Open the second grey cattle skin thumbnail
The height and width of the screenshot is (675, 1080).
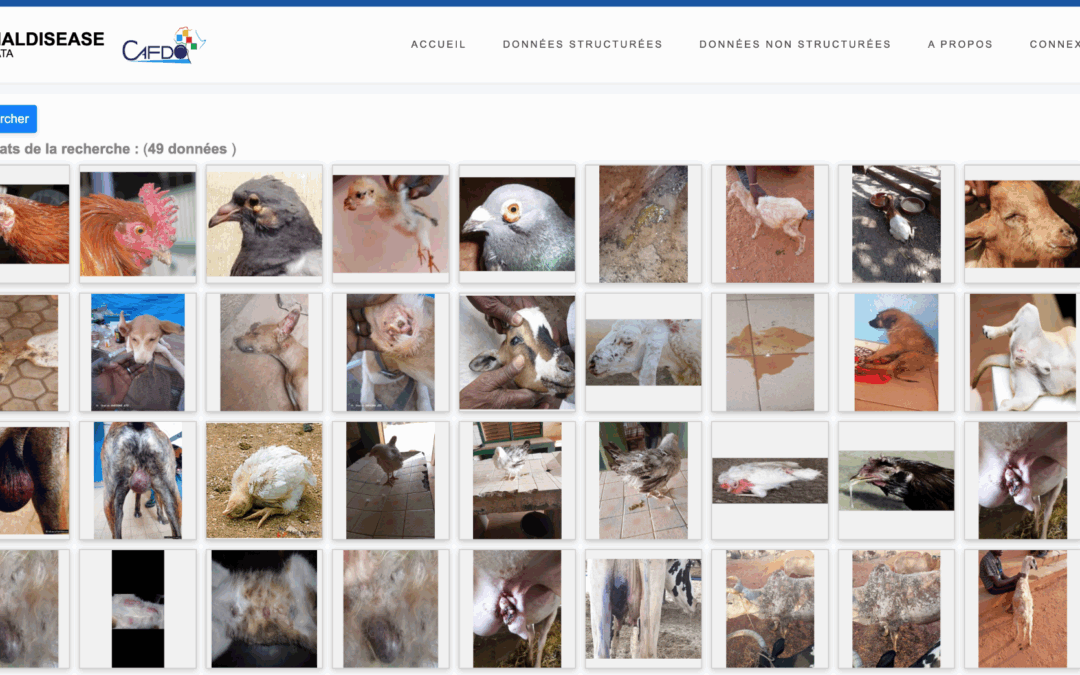pos(896,608)
